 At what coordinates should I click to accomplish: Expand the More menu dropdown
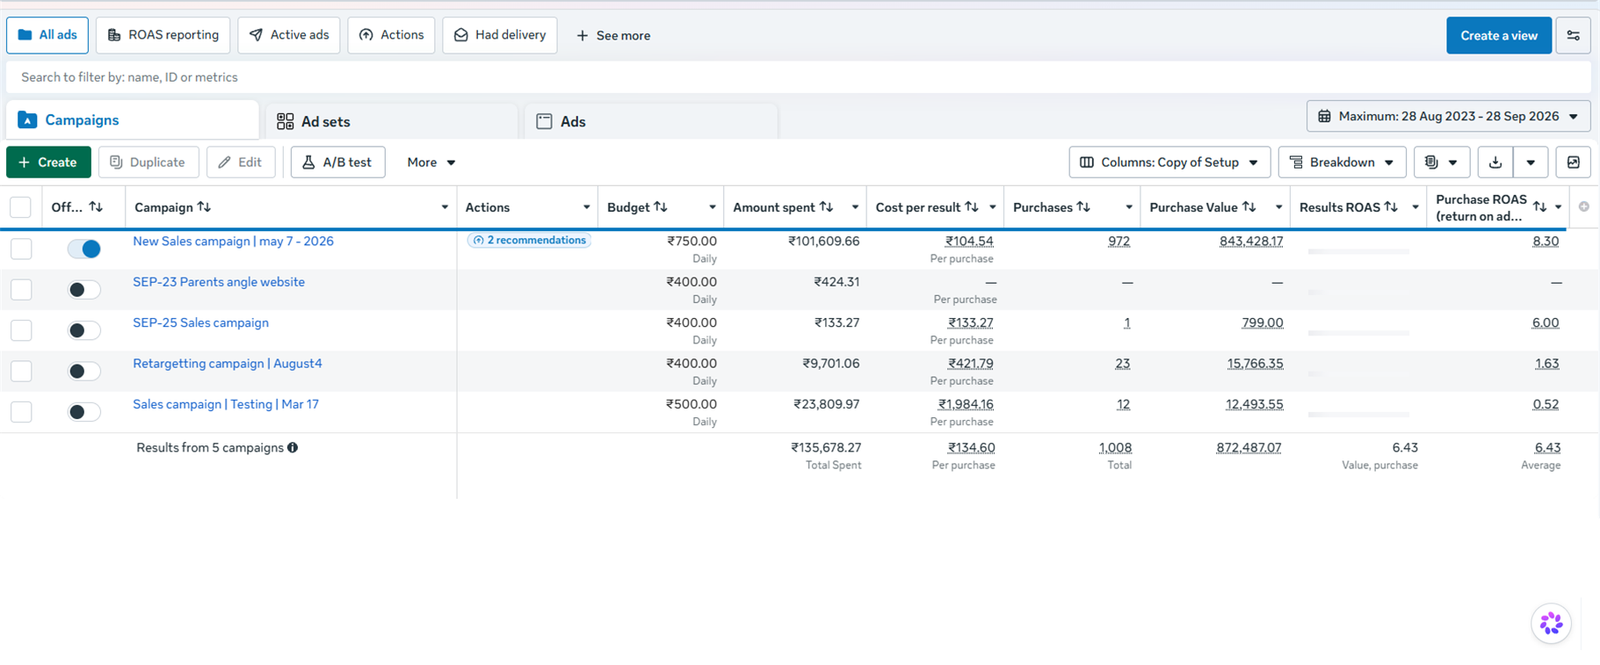pyautogui.click(x=431, y=162)
